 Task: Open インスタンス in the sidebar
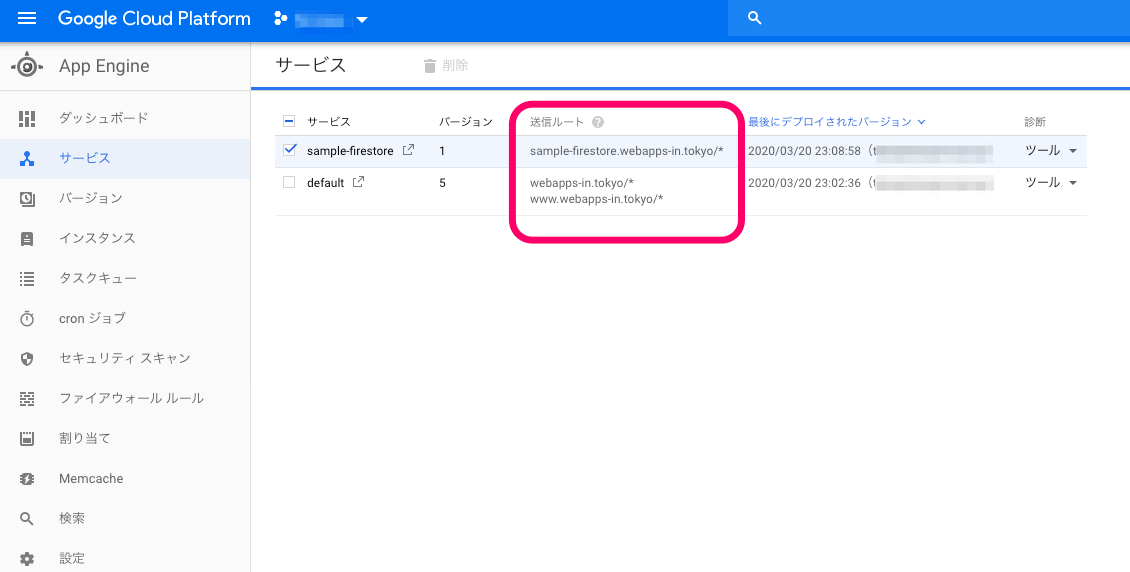[x=97, y=238]
